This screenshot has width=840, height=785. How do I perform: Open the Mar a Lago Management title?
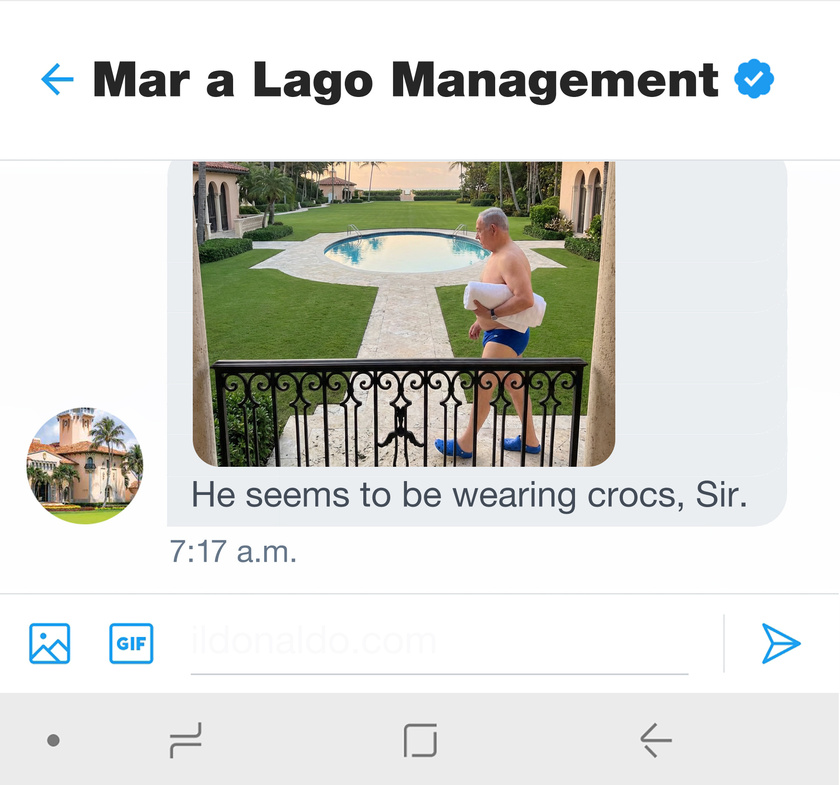pos(405,80)
